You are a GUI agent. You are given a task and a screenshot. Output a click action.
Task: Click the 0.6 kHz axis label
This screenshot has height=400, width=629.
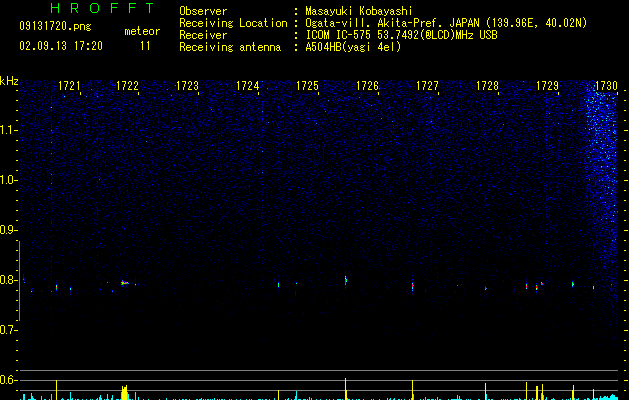pos(9,380)
